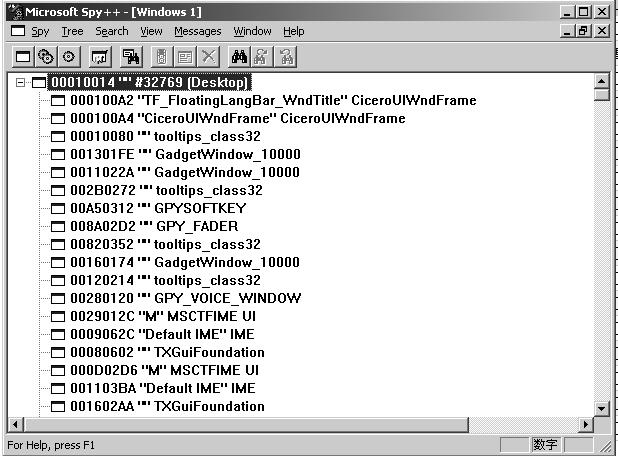Viewport: 618px width, 456px height.
Task: Click the horizontal scrollbar left arrow
Action: coord(15,424)
